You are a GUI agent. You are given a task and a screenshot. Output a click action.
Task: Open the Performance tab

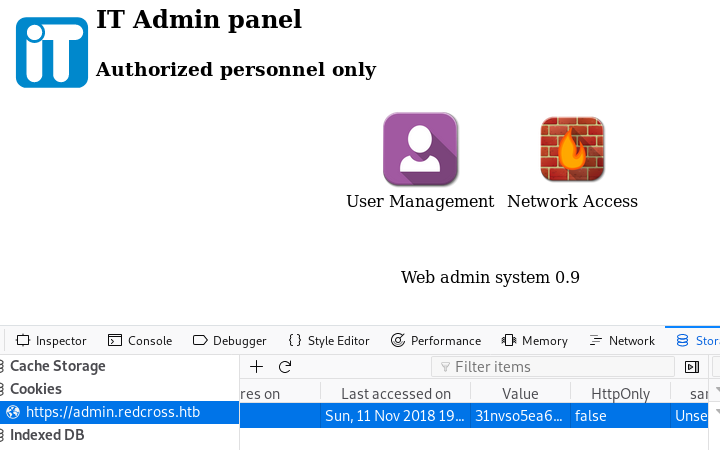pos(435,341)
